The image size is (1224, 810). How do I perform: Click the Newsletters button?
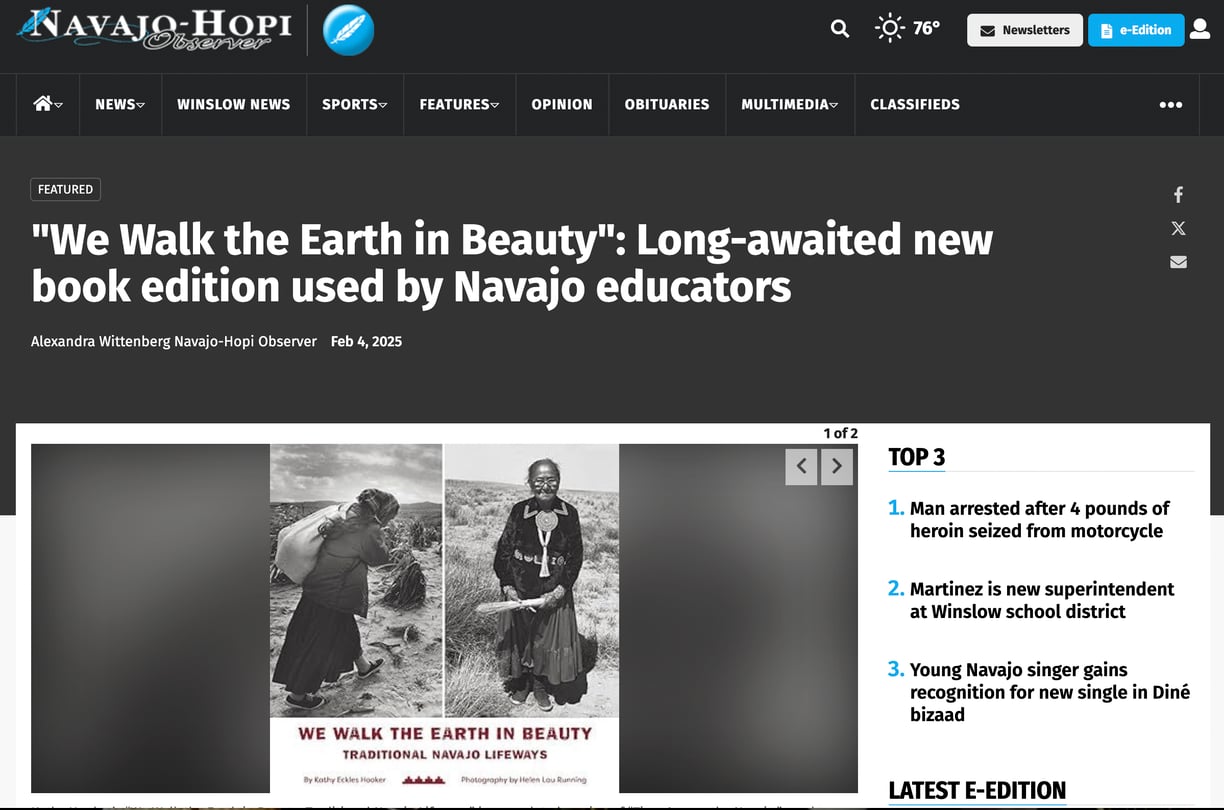(1025, 30)
